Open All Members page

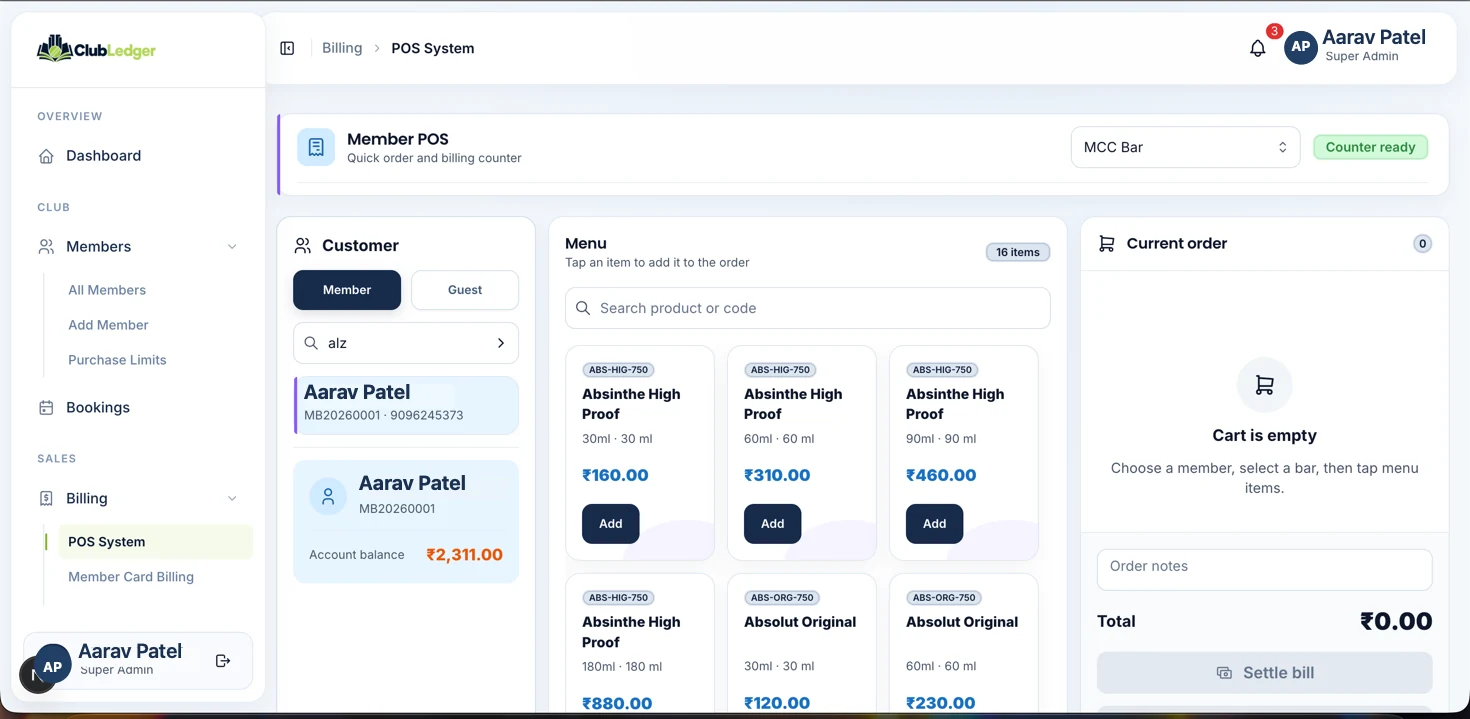click(107, 290)
